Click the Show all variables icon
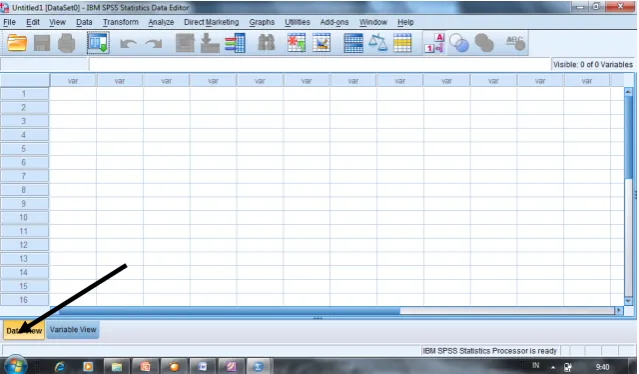The width and height of the screenshot is (639, 374). pos(484,43)
